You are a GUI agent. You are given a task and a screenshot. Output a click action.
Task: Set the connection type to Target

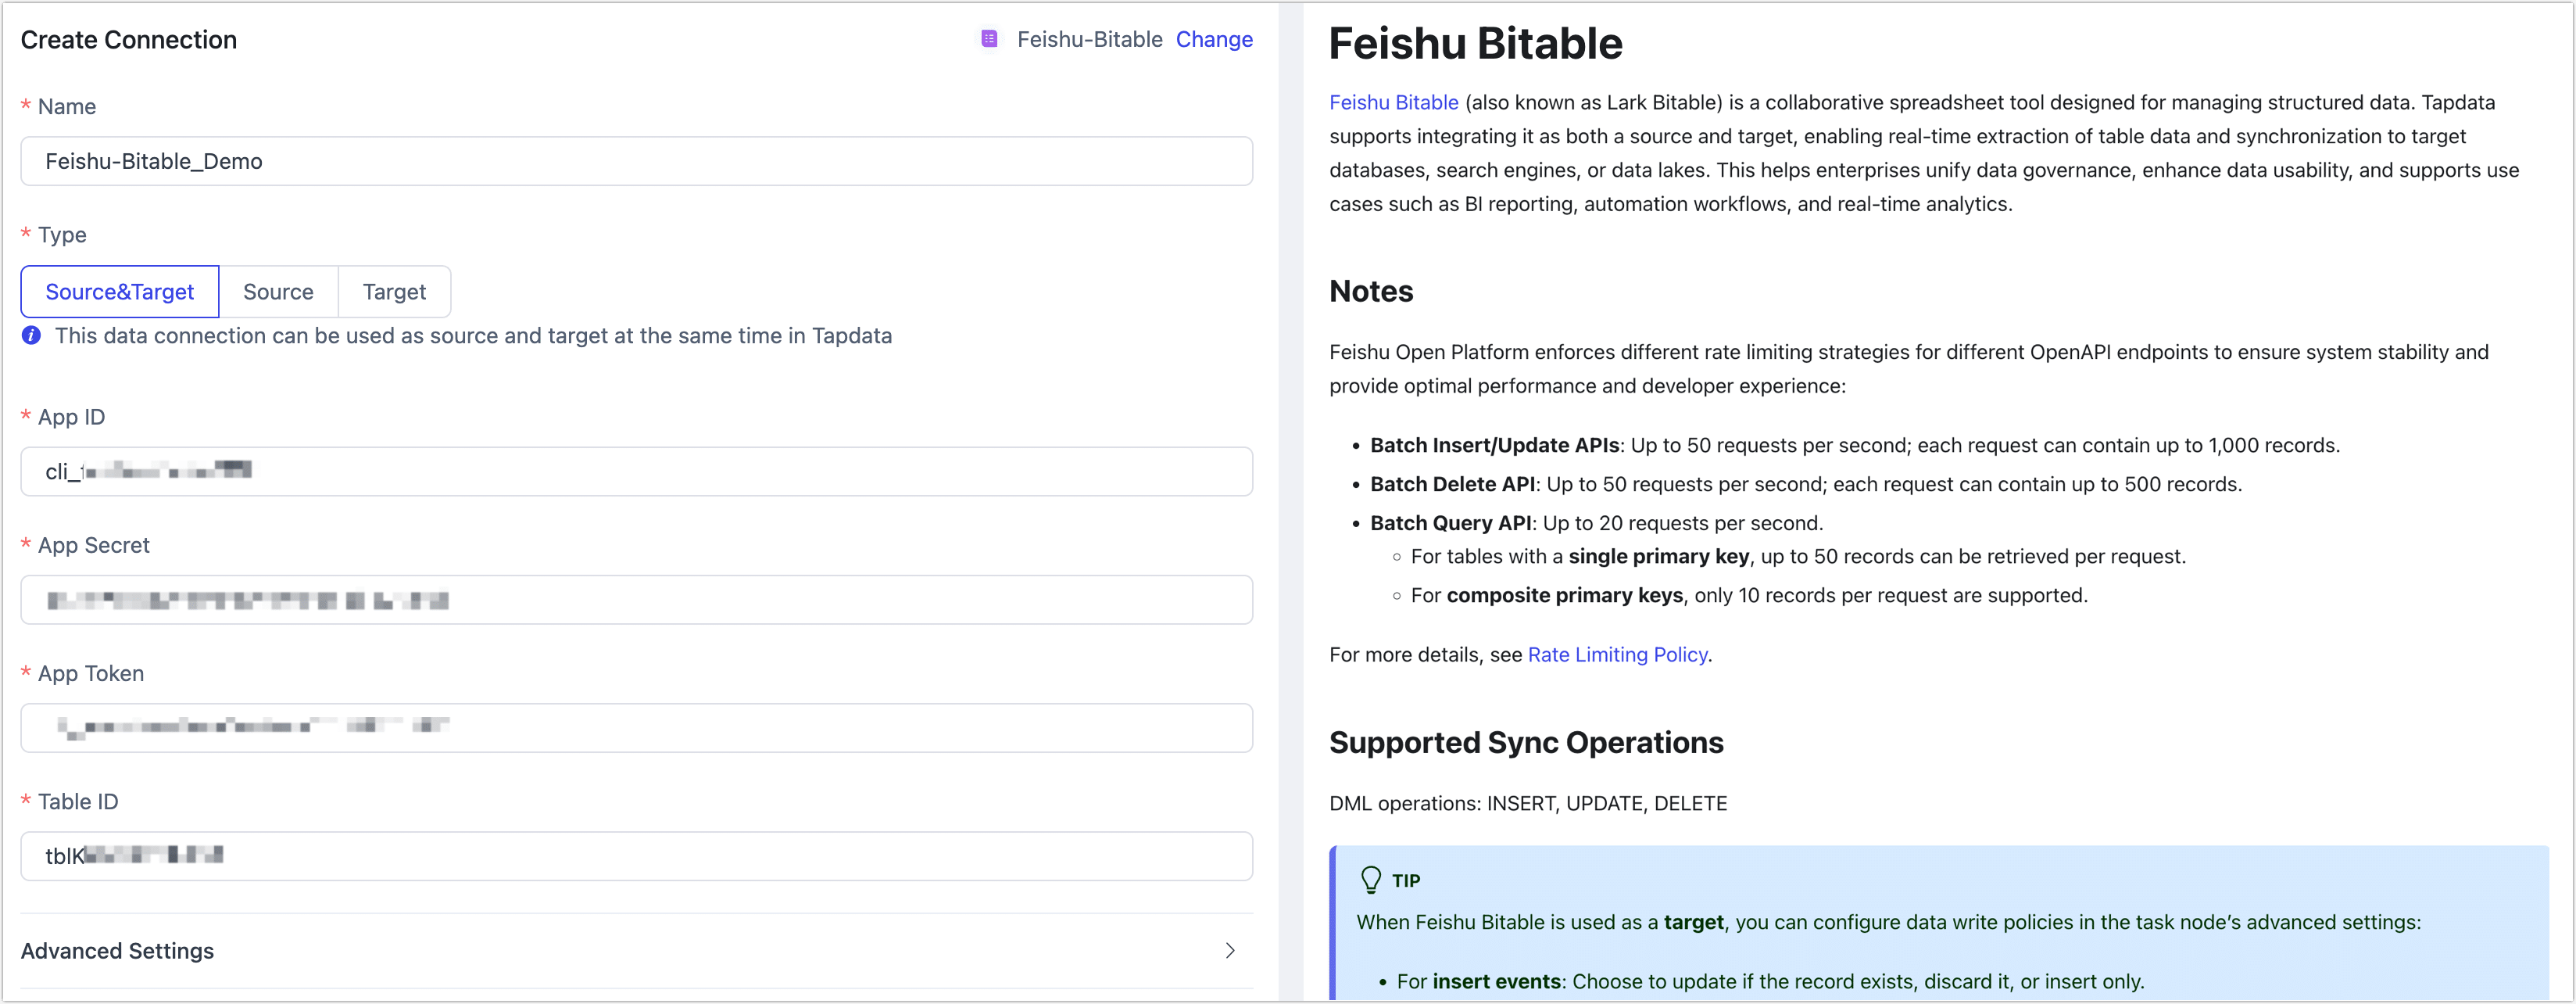coord(394,292)
